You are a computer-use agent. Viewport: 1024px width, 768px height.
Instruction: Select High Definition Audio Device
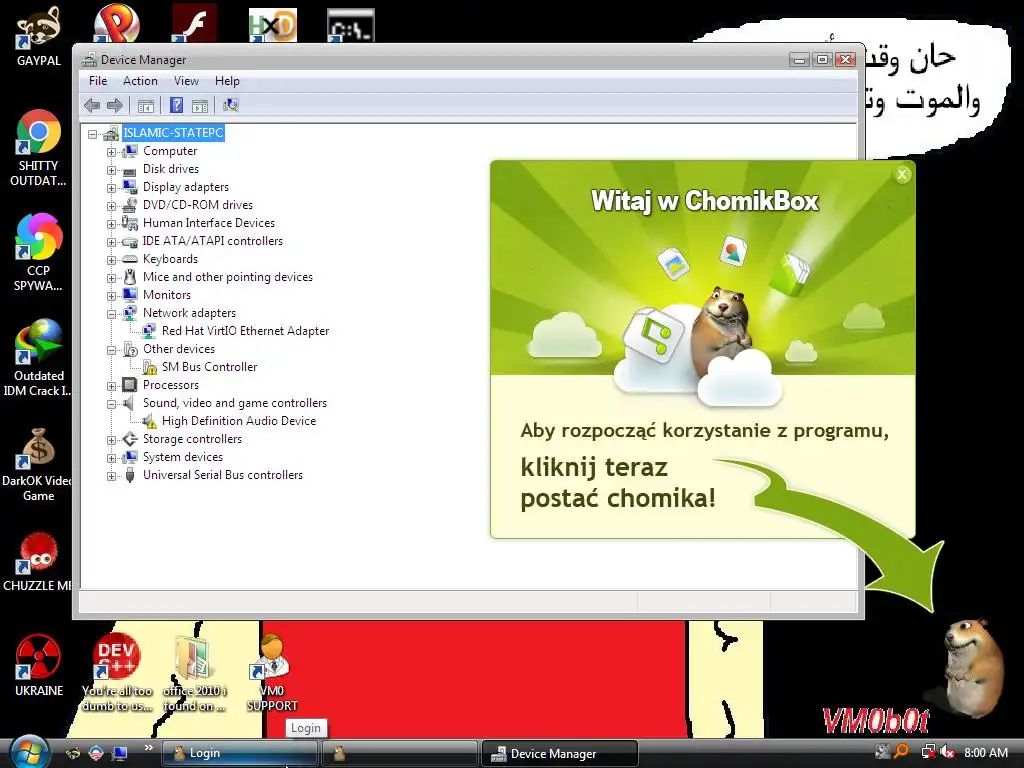click(x=239, y=421)
